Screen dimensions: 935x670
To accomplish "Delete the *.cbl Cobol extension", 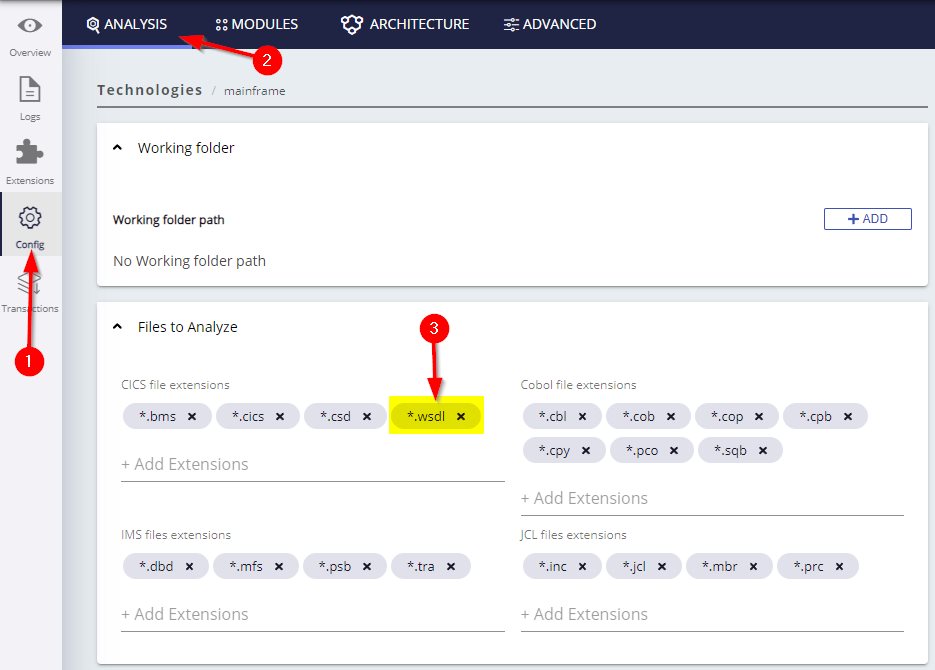I will click(x=583, y=416).
